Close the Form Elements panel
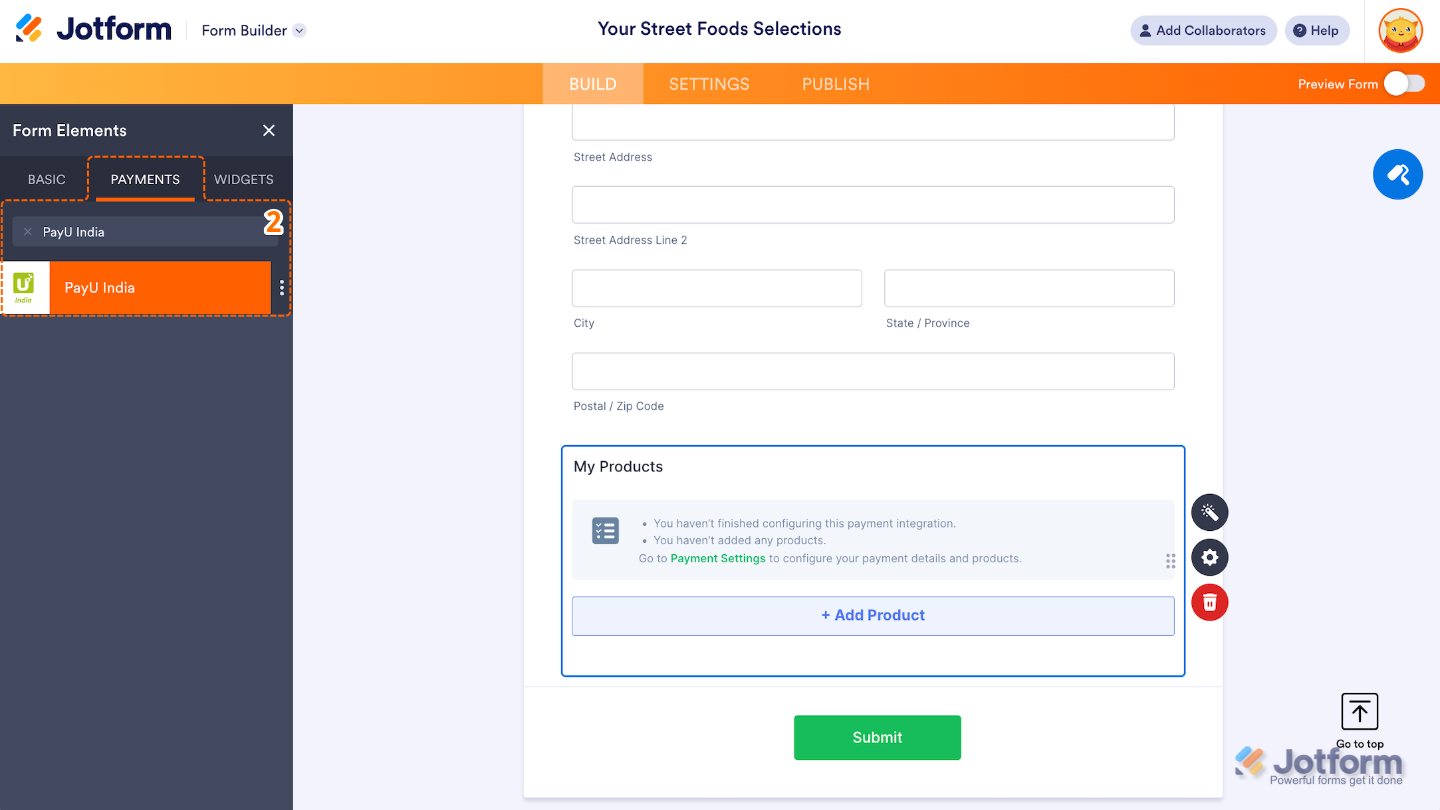 pos(268,130)
